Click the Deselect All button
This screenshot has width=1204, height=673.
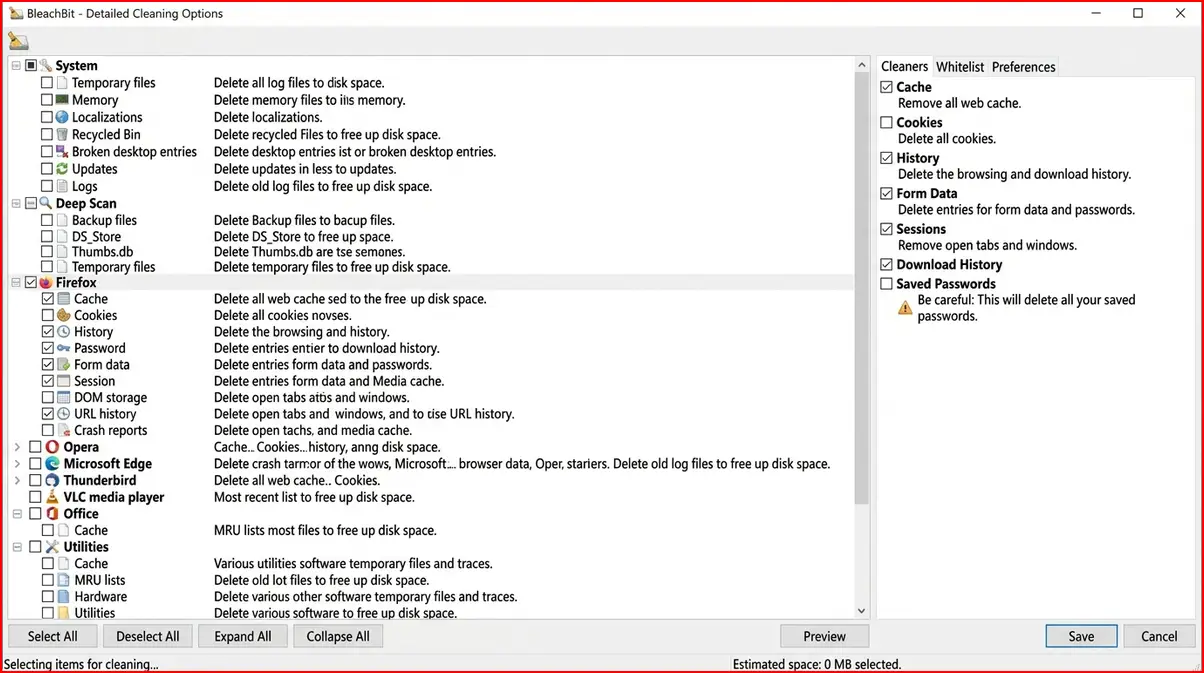tap(148, 636)
